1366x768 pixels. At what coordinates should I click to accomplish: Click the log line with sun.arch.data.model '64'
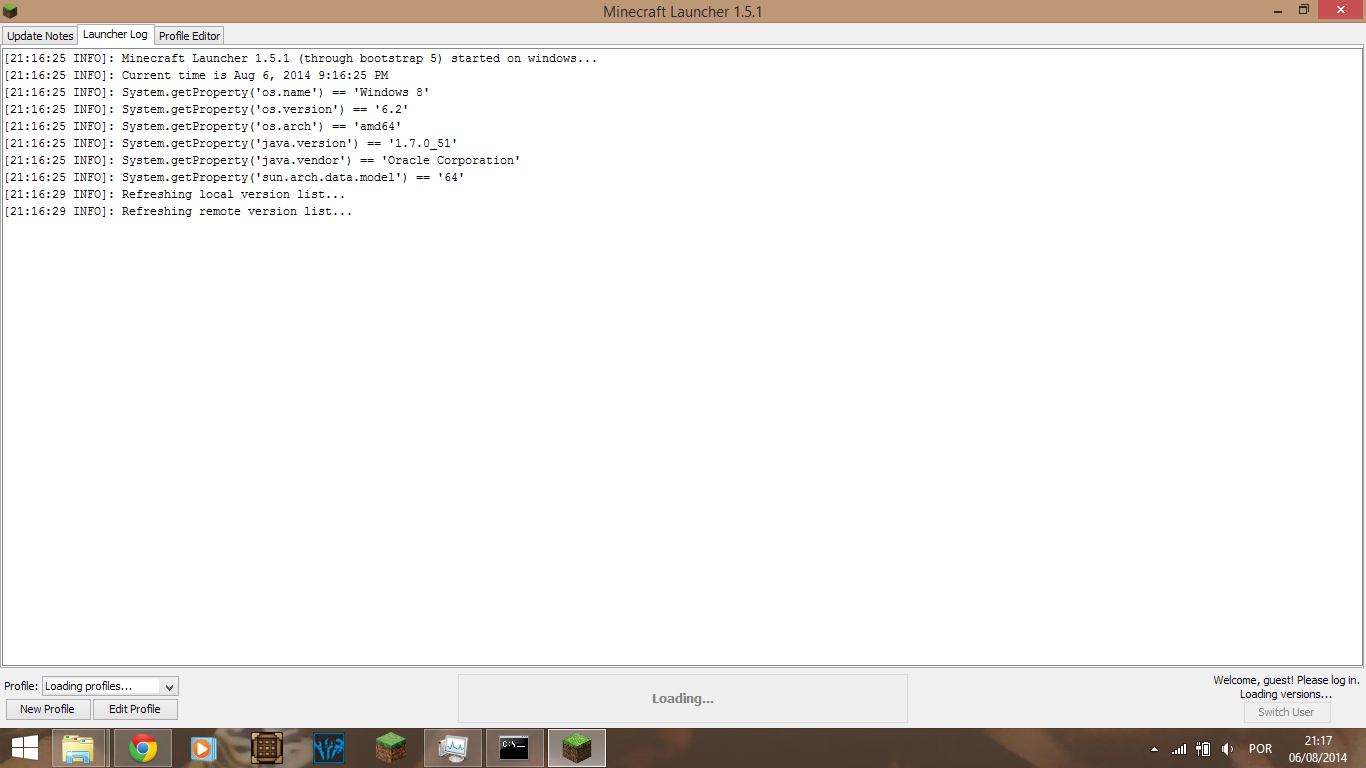pos(234,177)
